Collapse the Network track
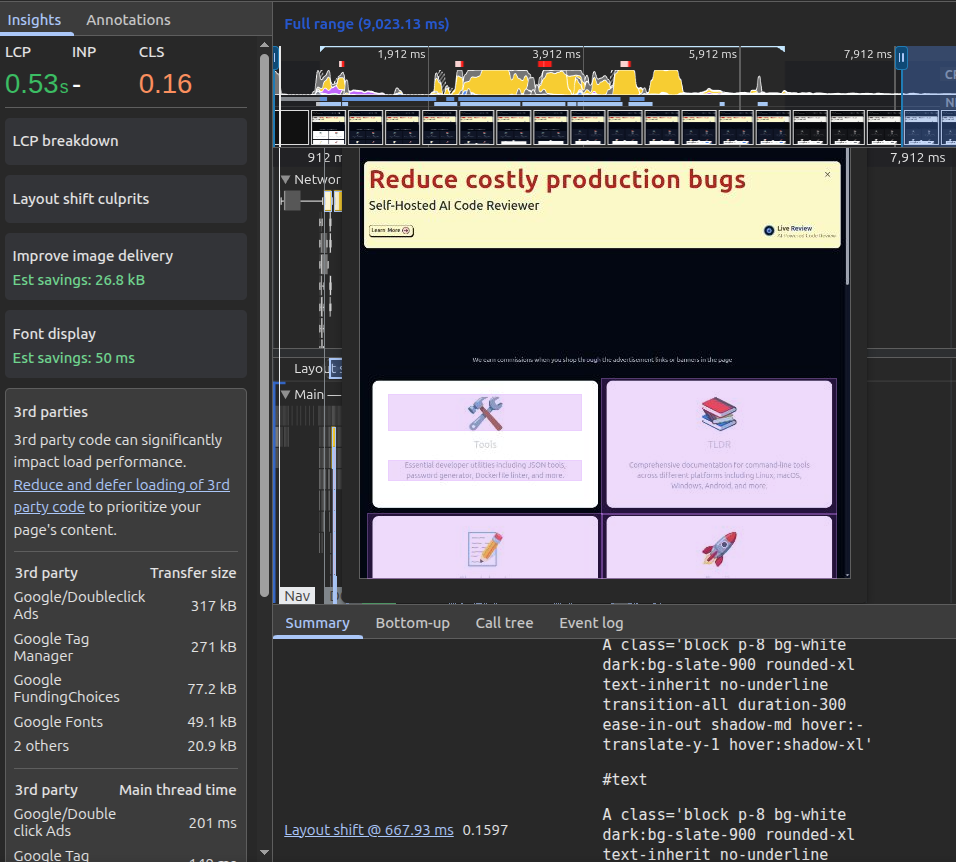 click(286, 180)
